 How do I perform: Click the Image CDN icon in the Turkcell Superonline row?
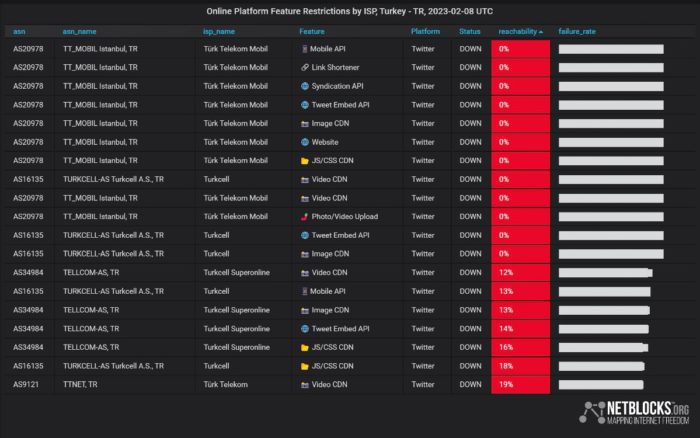[305, 310]
